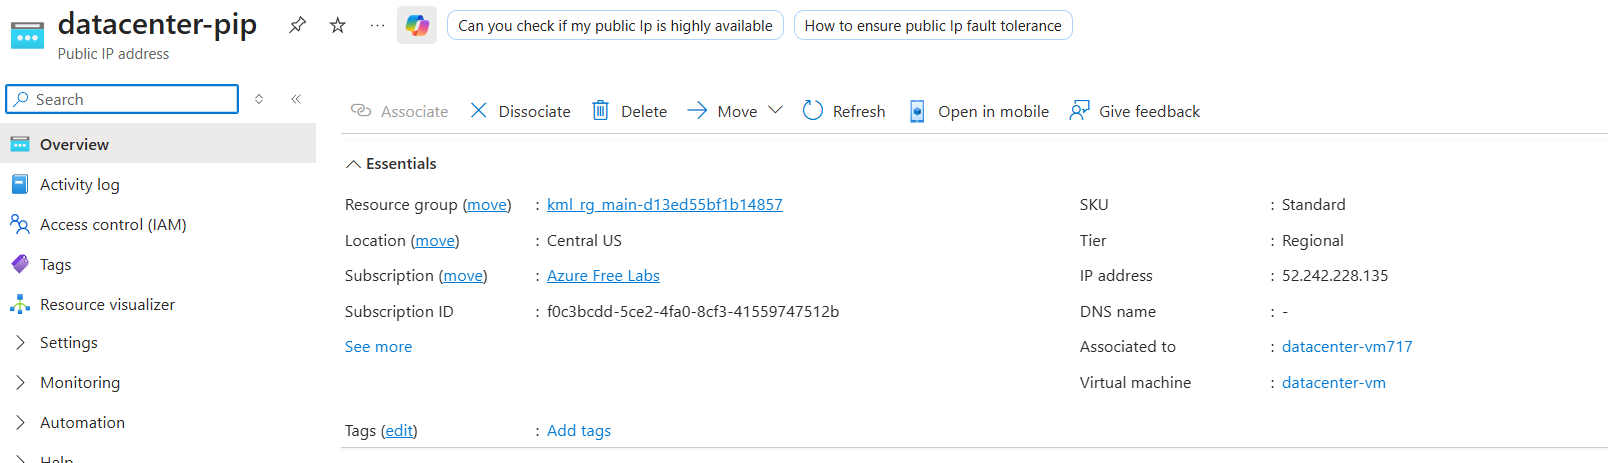1608x463 pixels.
Task: Open the more options ellipsis menu
Action: point(377,25)
